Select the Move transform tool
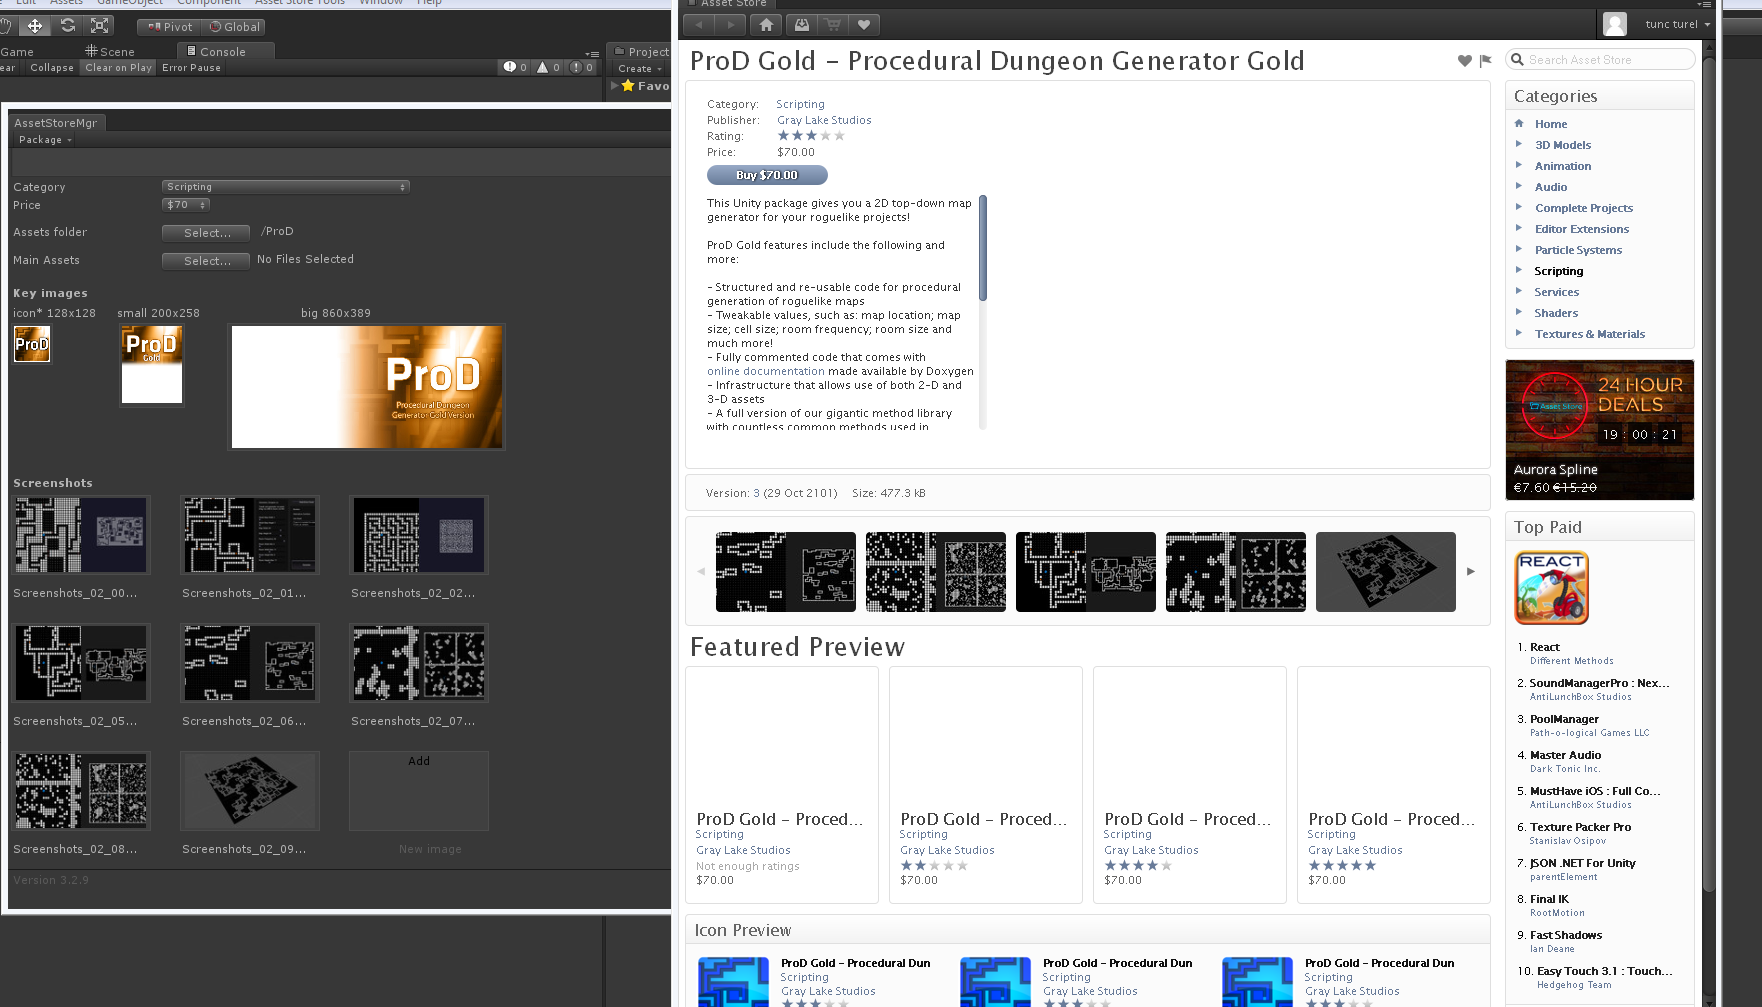The image size is (1762, 1007). (35, 26)
